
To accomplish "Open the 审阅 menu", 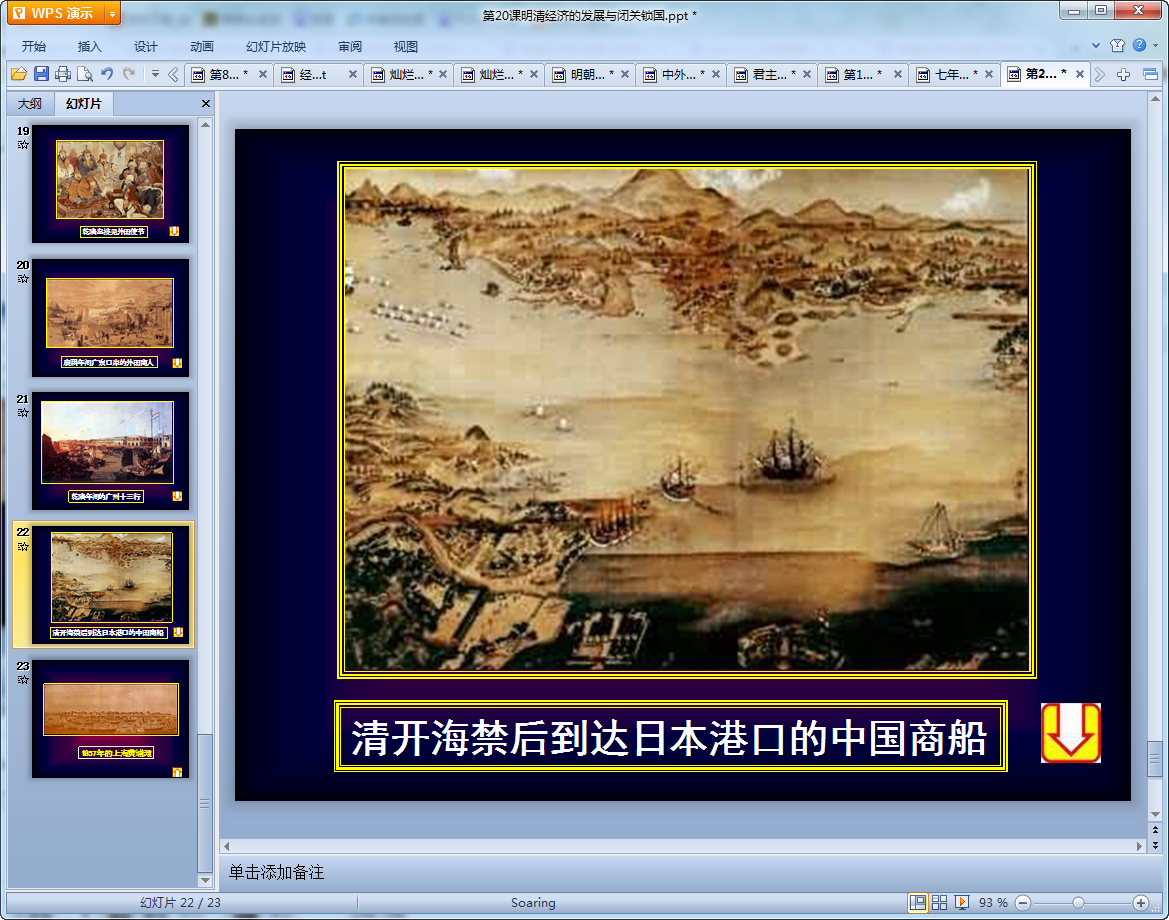I will [x=350, y=46].
